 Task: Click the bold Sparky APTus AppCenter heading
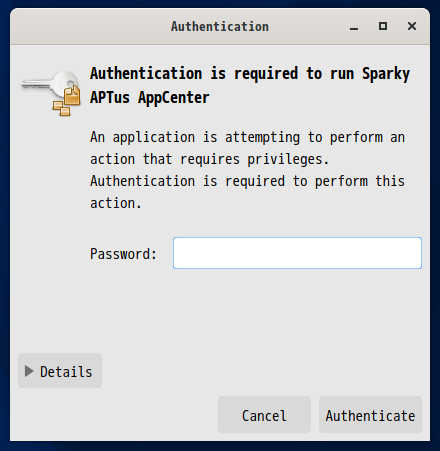250,85
